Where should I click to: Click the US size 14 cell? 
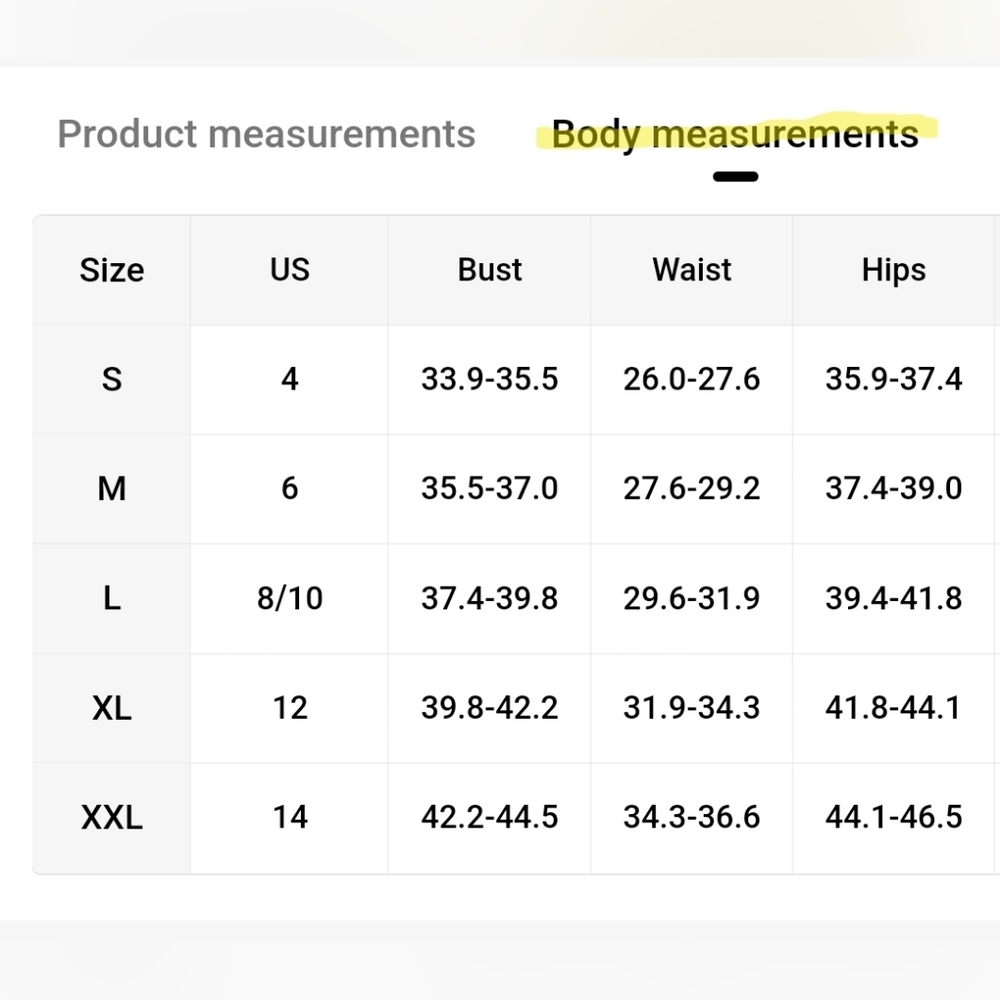pos(290,818)
